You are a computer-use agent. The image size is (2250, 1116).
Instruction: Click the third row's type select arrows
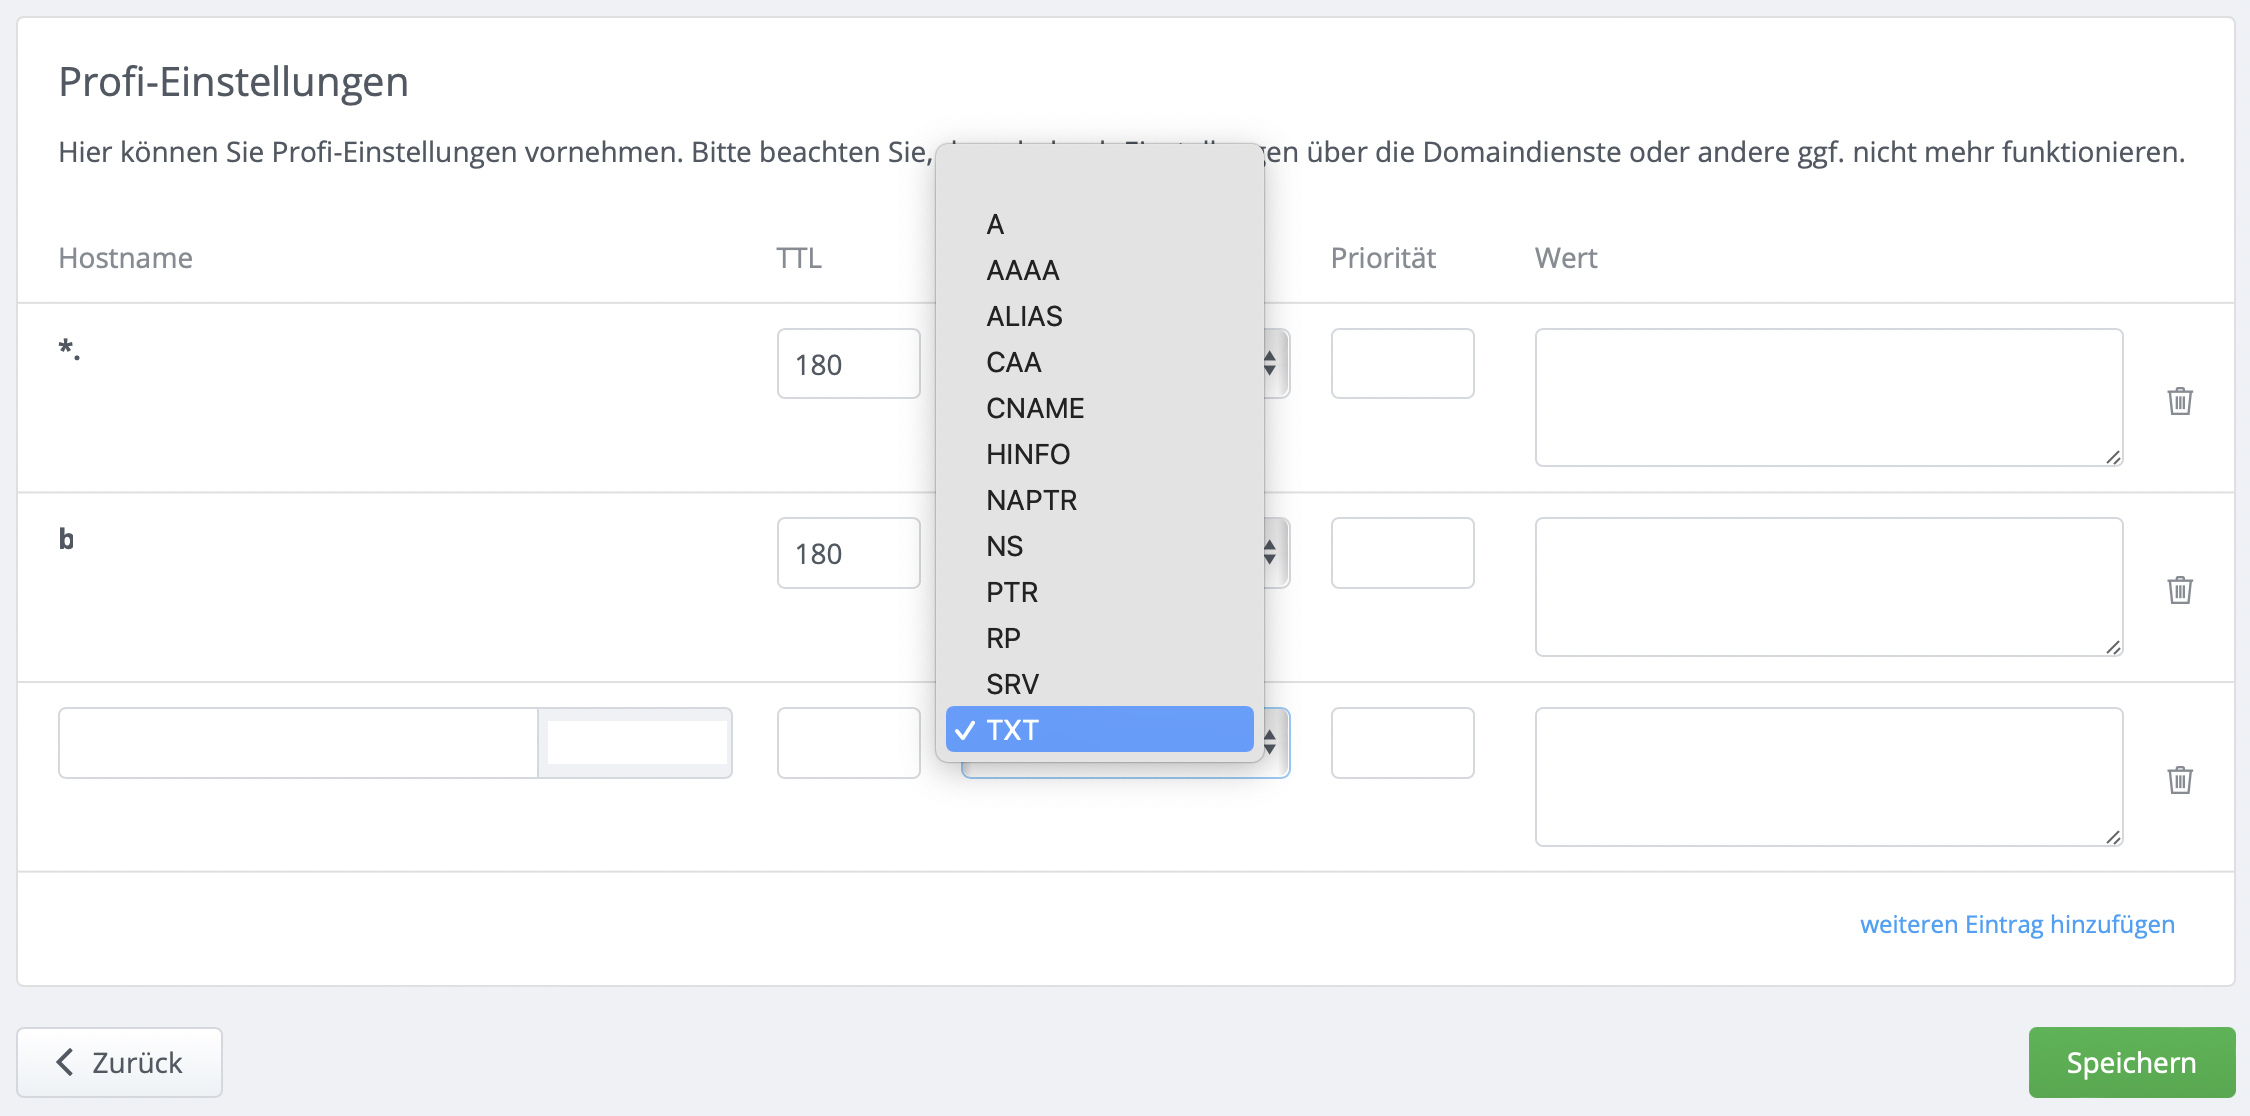click(x=1271, y=742)
